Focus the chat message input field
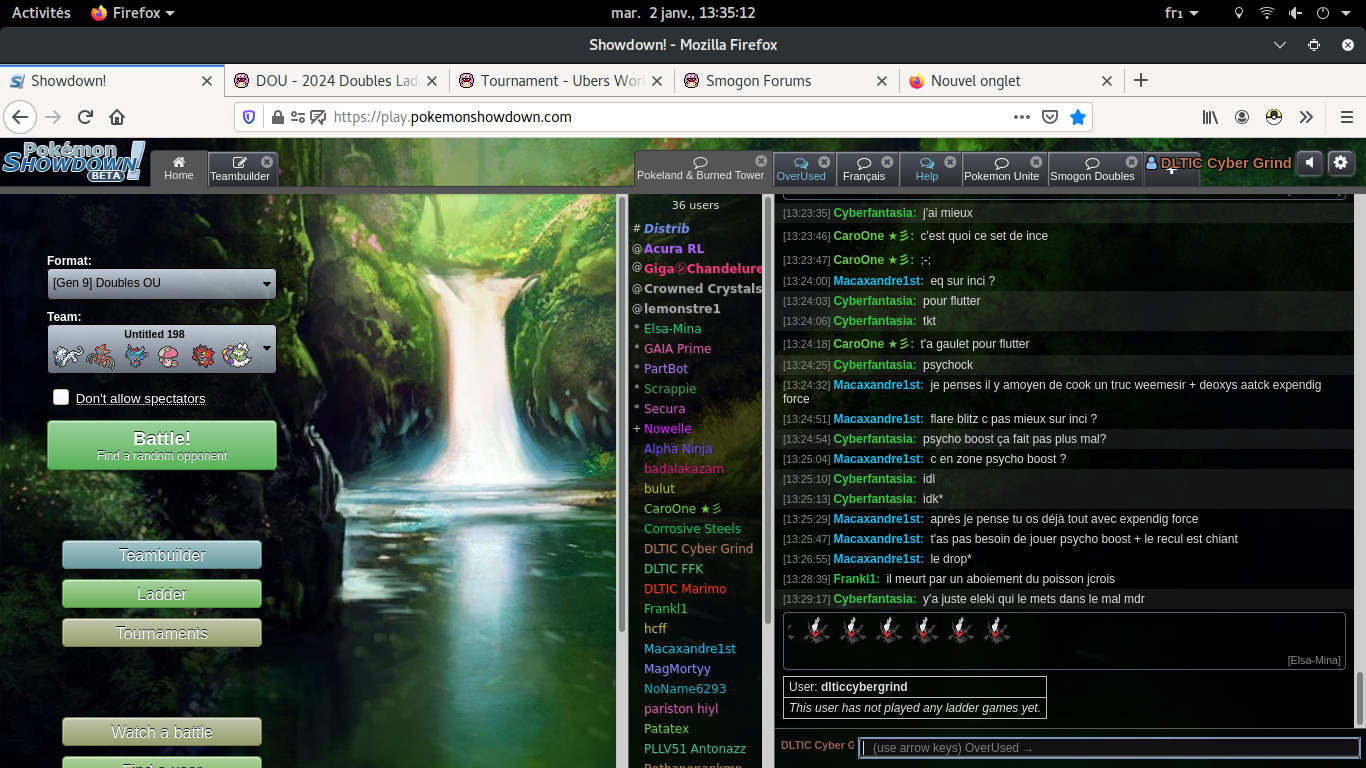The width and height of the screenshot is (1366, 768). 1108,748
